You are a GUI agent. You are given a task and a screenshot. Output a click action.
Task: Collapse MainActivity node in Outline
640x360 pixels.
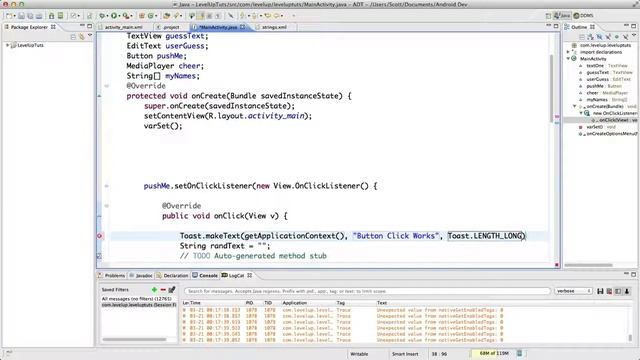pos(568,59)
